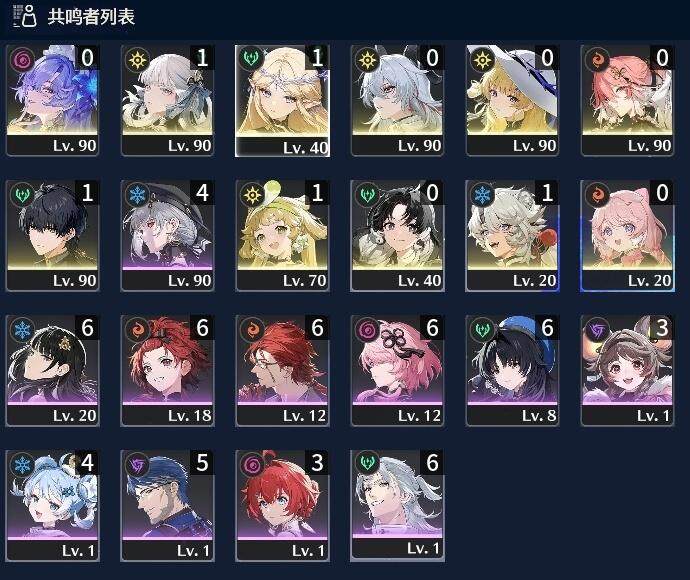
Task: Select the red-haired character at Lv. 18
Action: tap(168, 371)
